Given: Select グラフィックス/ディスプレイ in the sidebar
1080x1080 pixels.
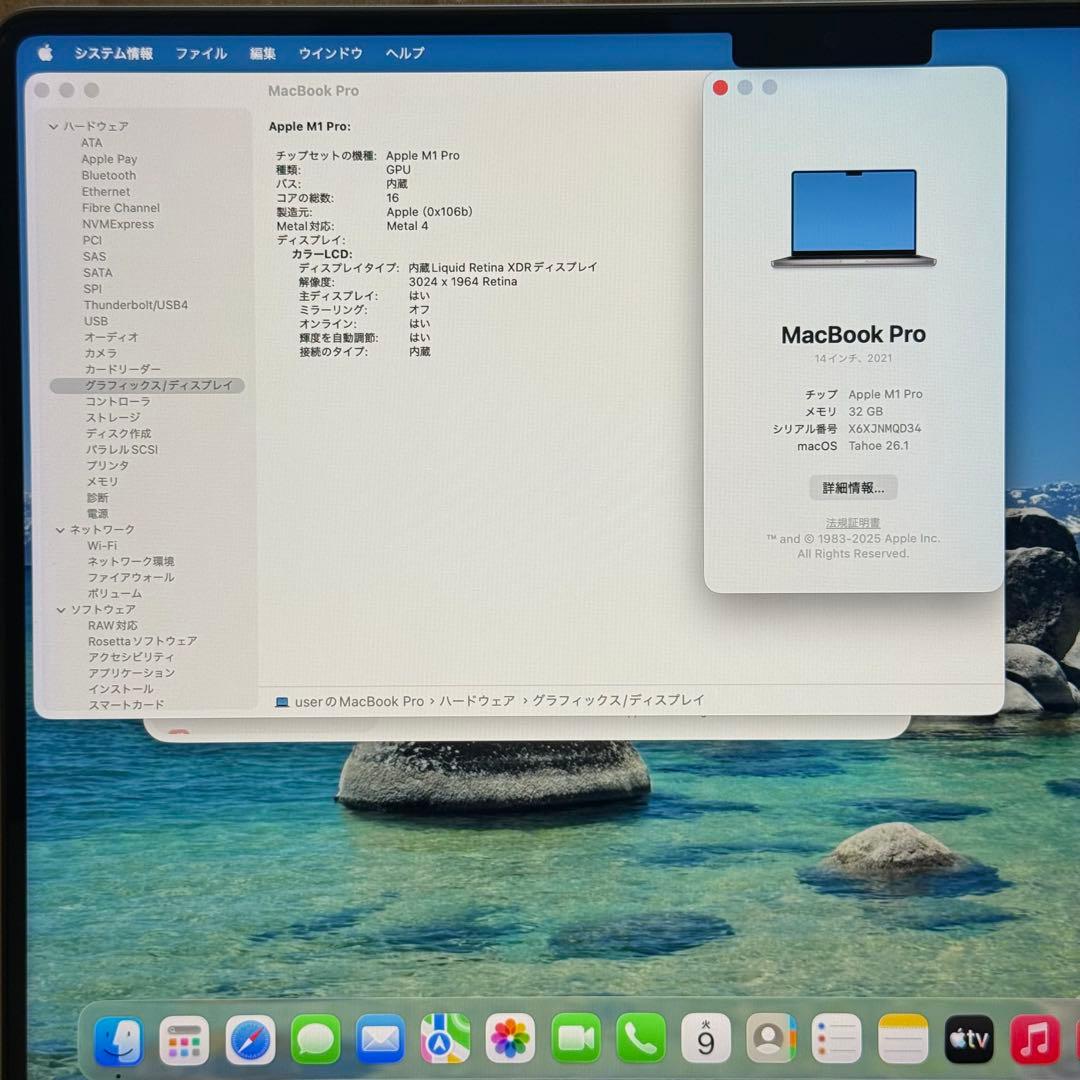Looking at the screenshot, I should pyautogui.click(x=147, y=385).
